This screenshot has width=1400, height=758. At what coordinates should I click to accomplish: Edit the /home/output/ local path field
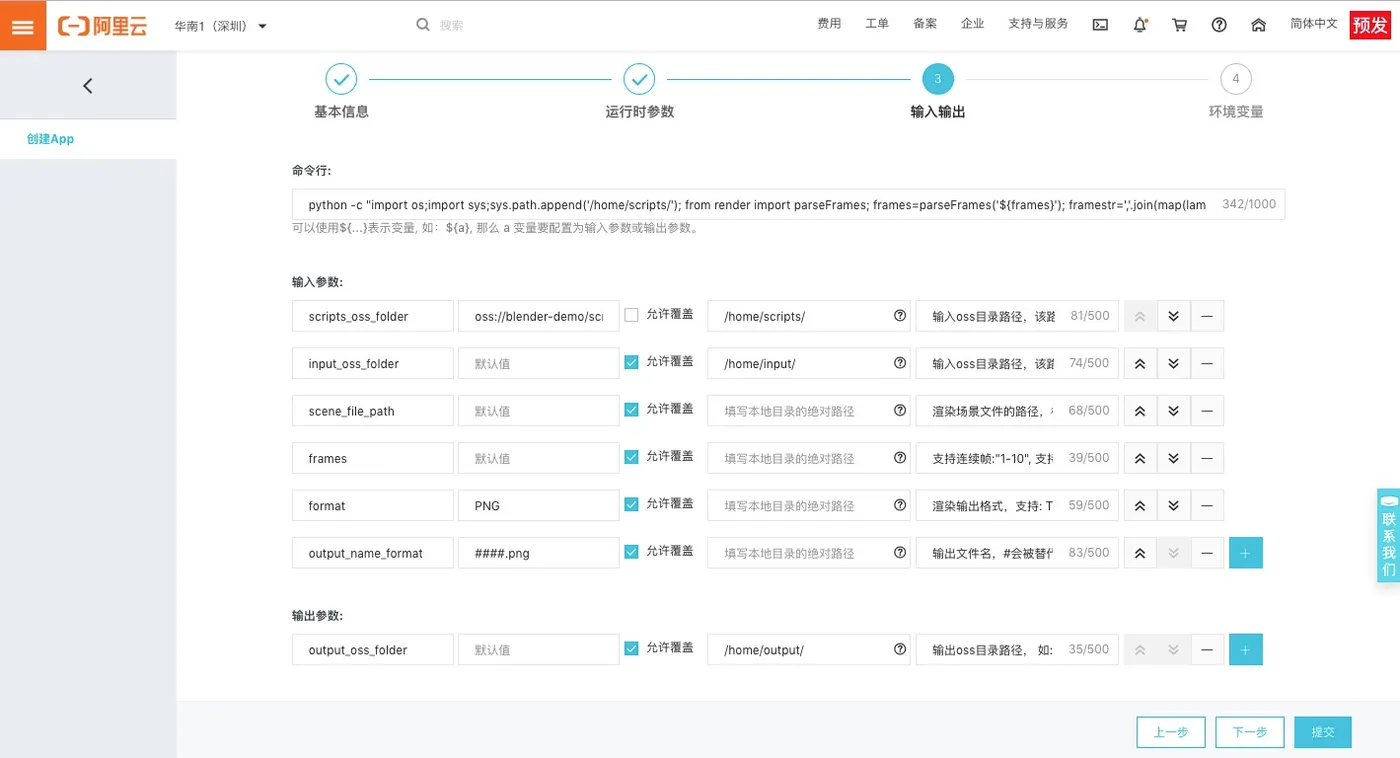tap(809, 650)
